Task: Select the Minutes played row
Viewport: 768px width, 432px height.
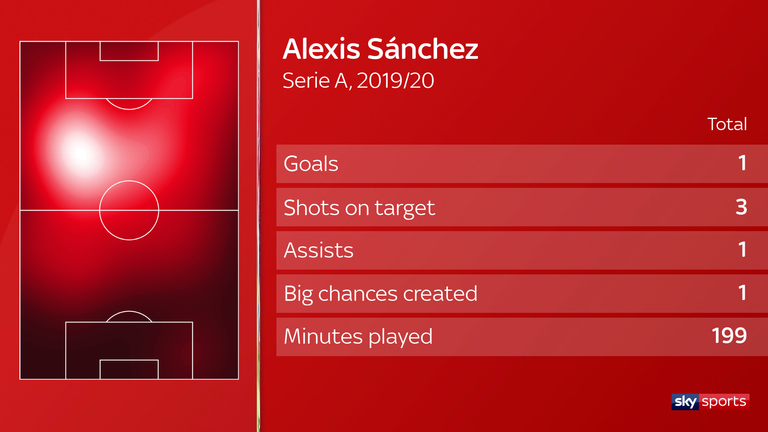Action: pos(522,336)
